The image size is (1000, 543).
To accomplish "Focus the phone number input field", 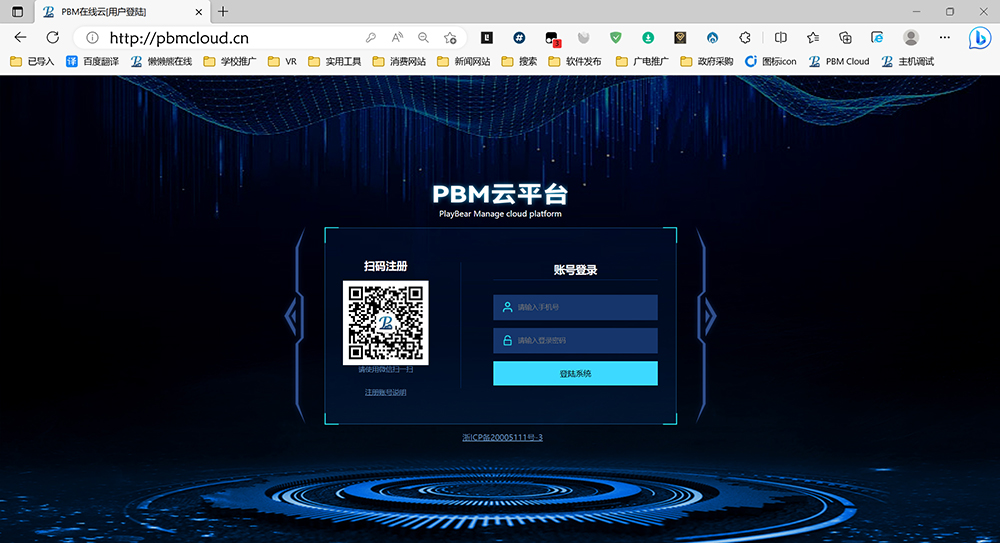I will (x=575, y=307).
